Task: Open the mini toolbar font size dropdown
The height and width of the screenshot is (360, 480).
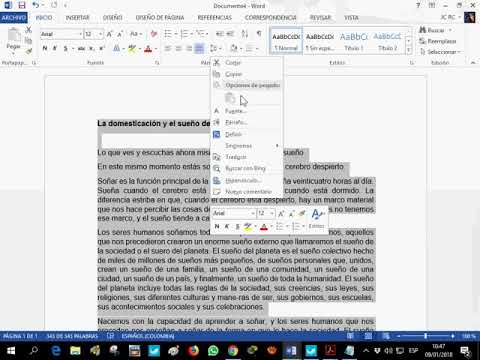Action: (x=272, y=213)
